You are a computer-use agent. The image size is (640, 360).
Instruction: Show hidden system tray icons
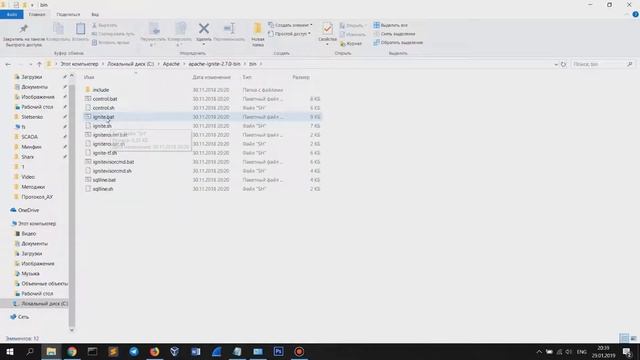click(x=539, y=351)
